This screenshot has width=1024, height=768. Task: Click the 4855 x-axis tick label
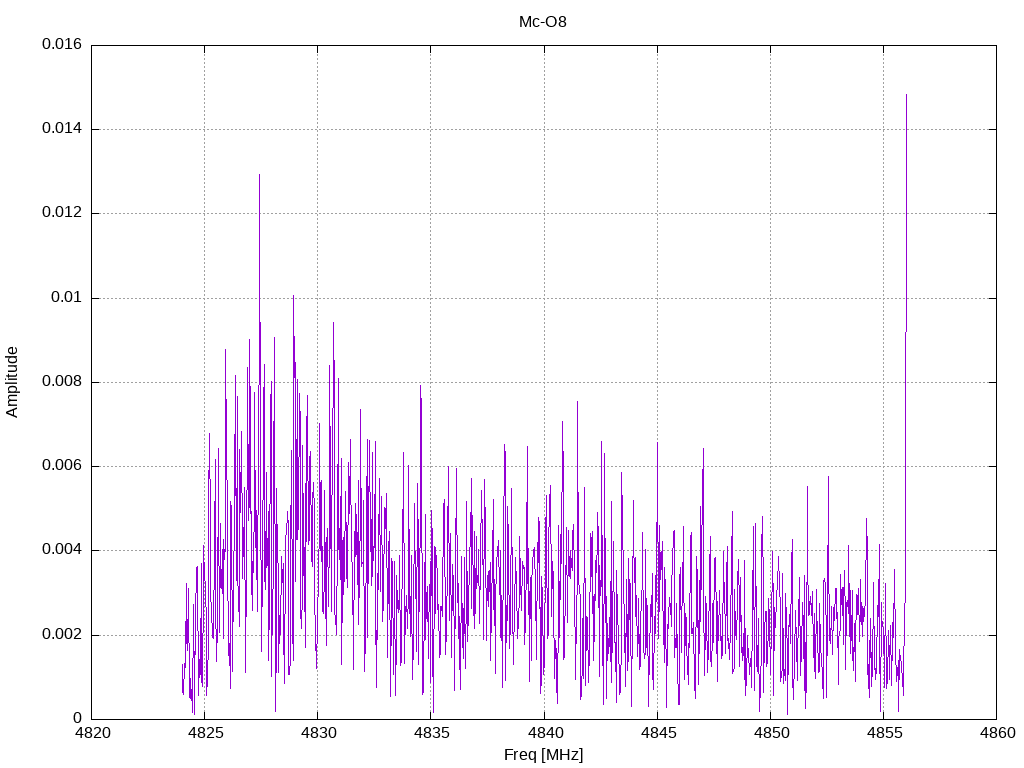(x=884, y=733)
